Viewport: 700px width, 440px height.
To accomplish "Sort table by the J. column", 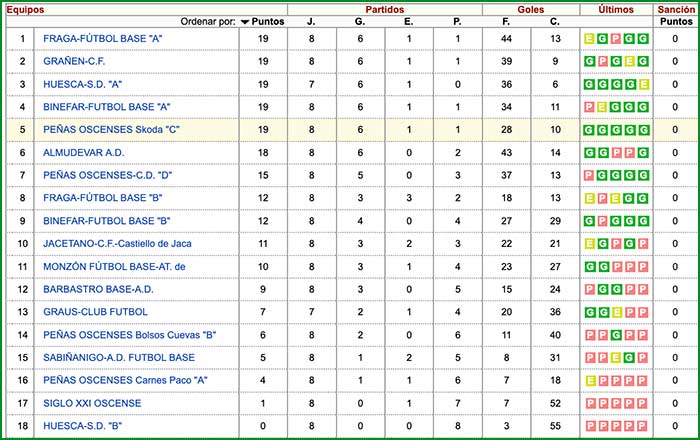I will pyautogui.click(x=311, y=21).
